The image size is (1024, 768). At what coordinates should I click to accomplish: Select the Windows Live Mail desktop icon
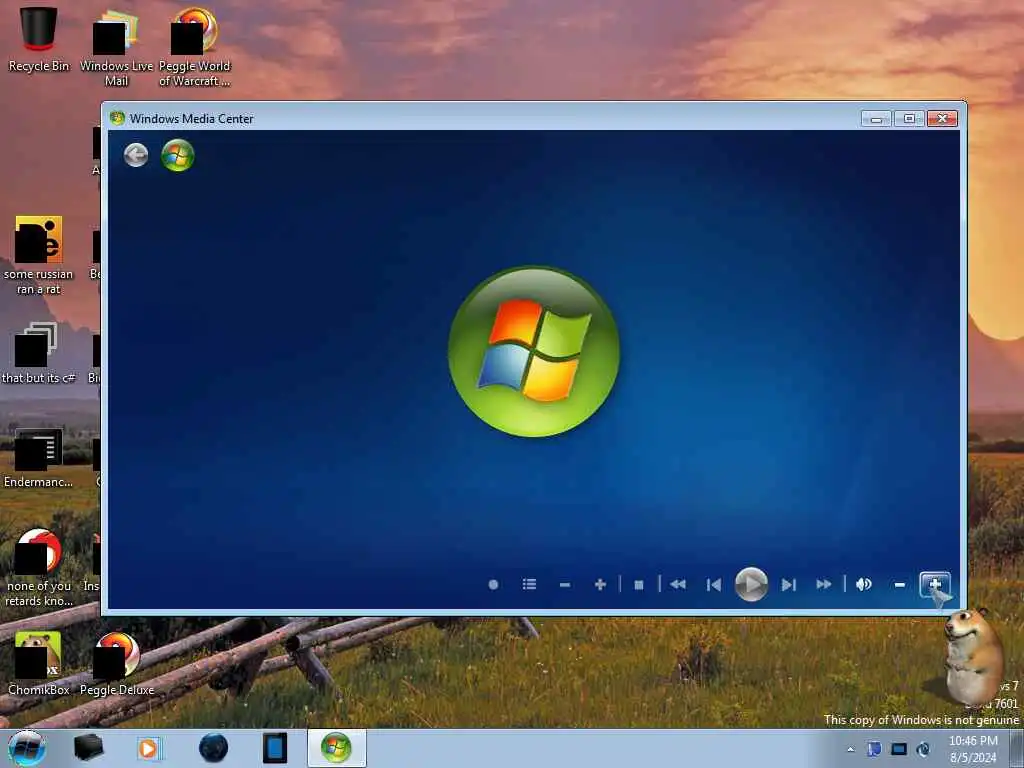tap(116, 47)
